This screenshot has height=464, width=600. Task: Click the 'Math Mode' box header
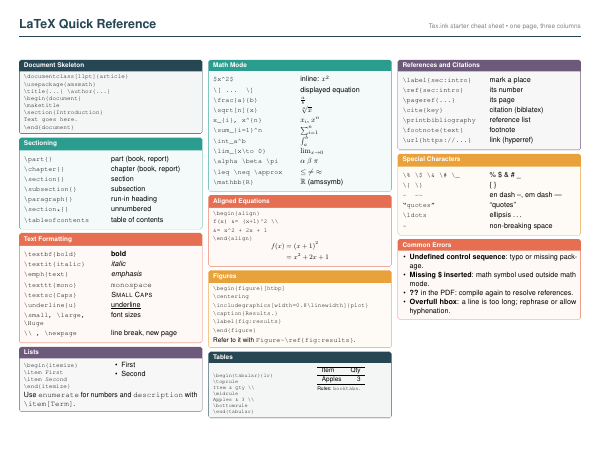[x=300, y=65]
